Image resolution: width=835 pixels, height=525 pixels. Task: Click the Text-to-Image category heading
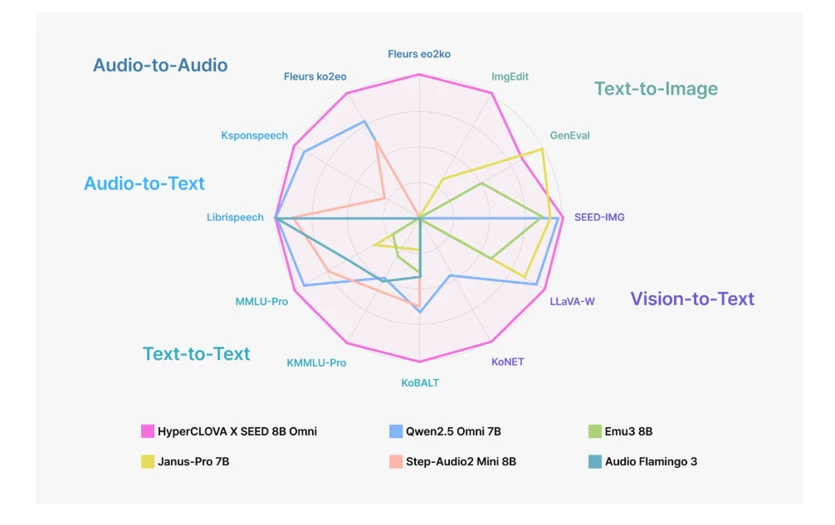point(656,89)
